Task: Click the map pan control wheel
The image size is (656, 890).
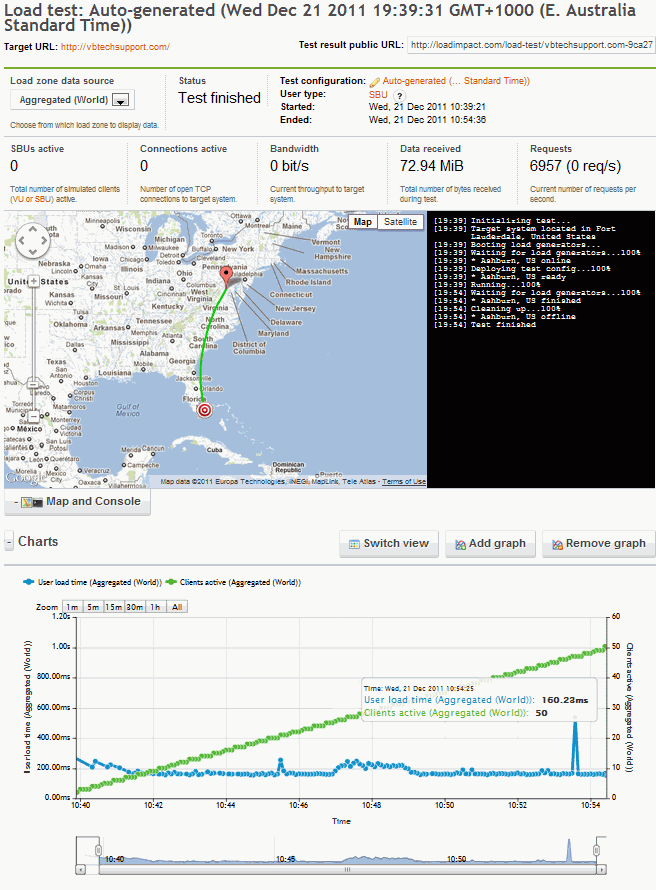Action: click(33, 242)
